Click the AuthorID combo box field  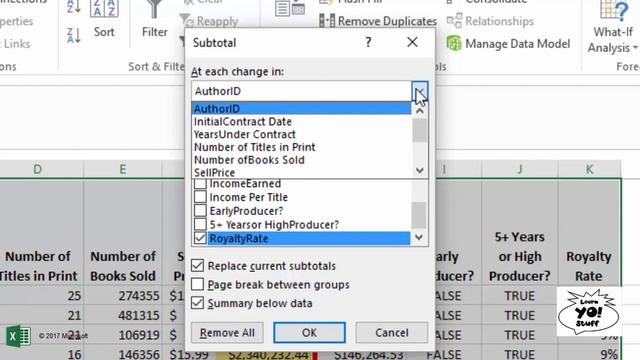pyautogui.click(x=301, y=91)
